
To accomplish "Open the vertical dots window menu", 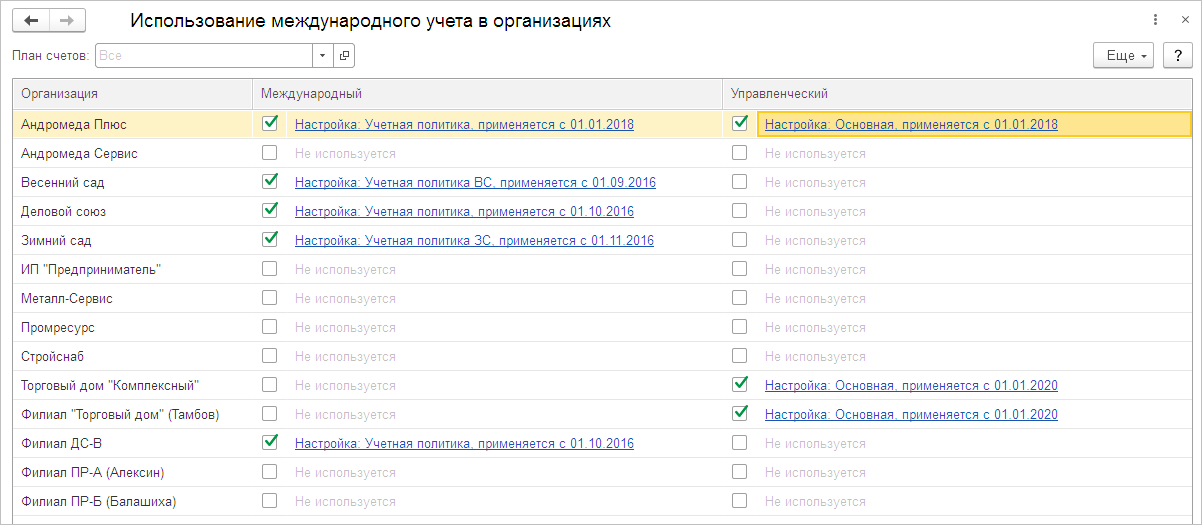I will tap(1156, 20).
